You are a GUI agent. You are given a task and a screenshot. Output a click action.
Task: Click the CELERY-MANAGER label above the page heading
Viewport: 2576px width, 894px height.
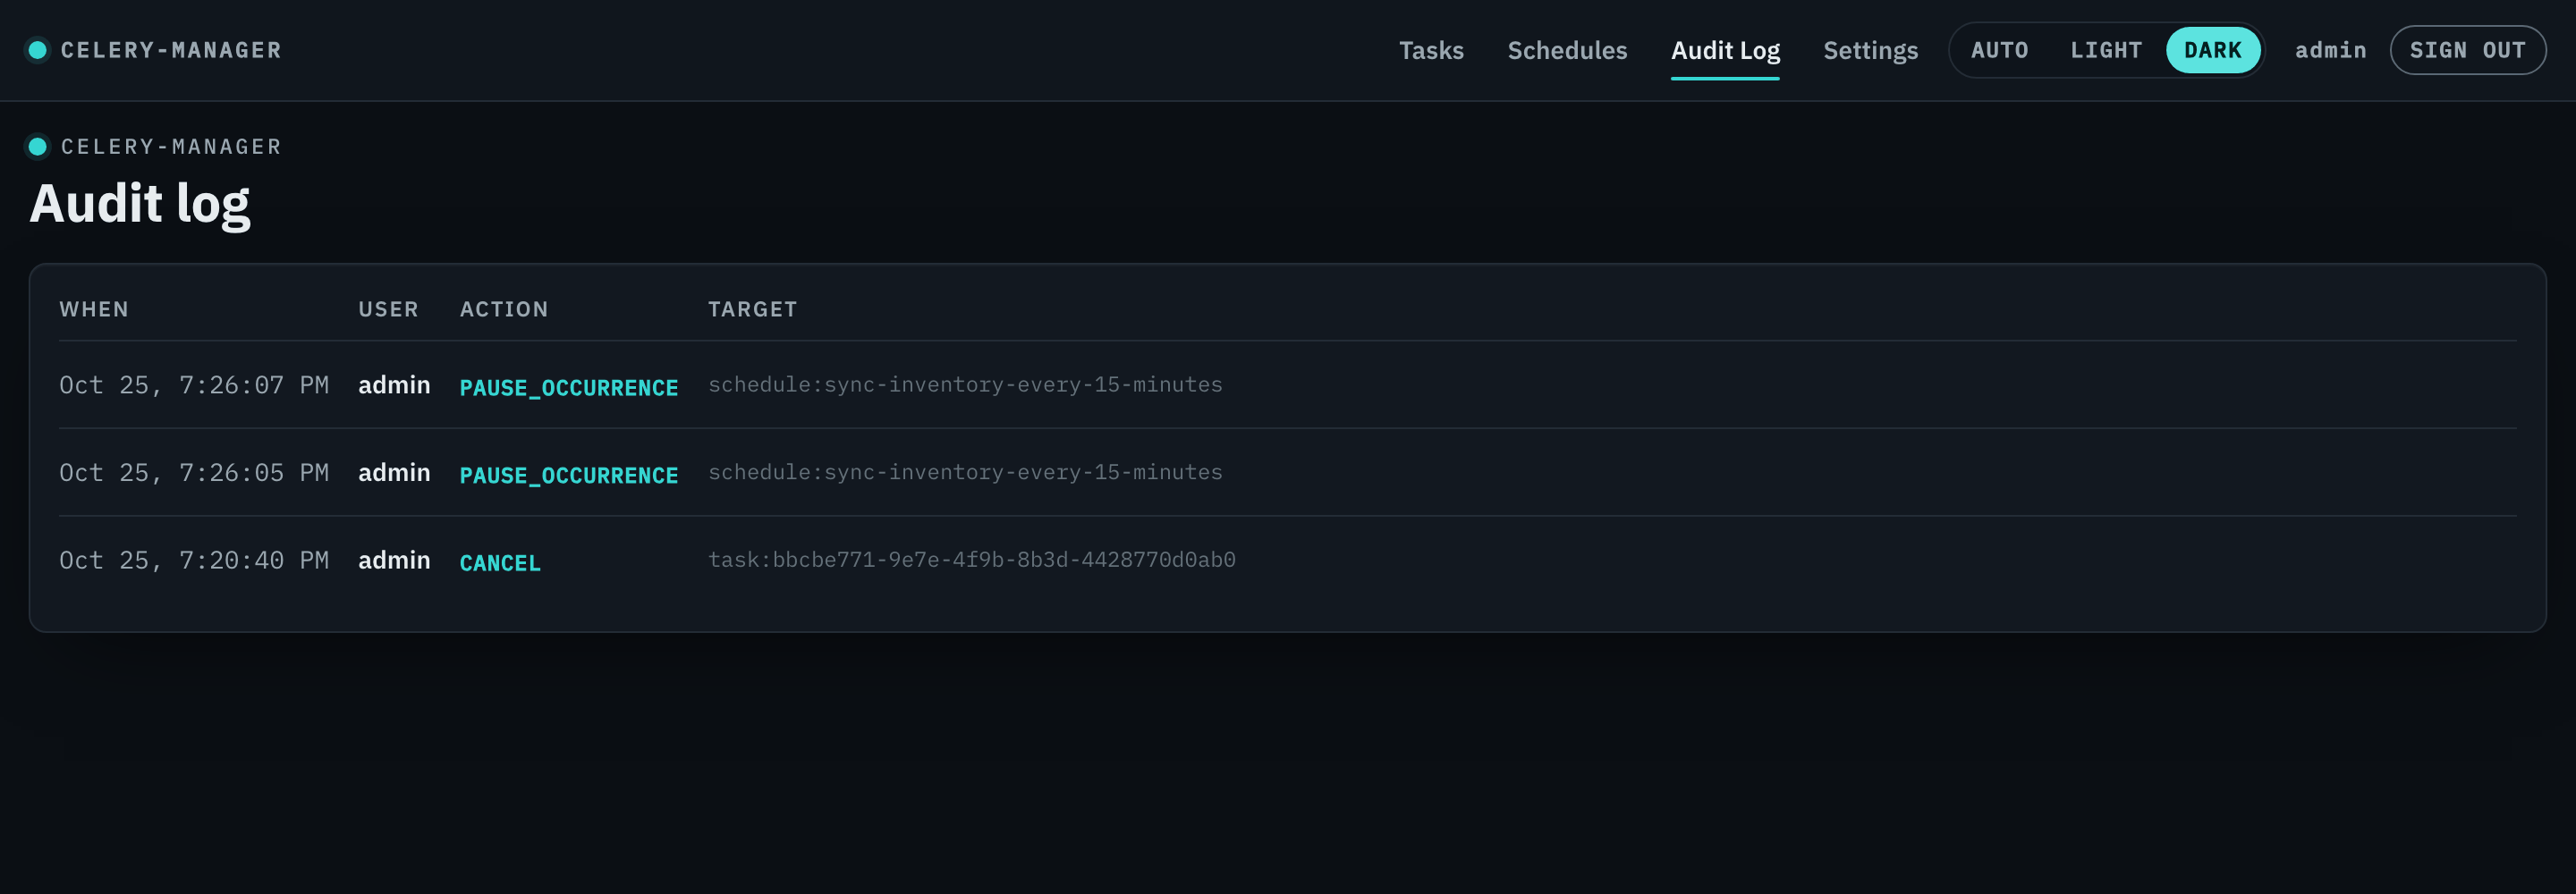point(171,147)
